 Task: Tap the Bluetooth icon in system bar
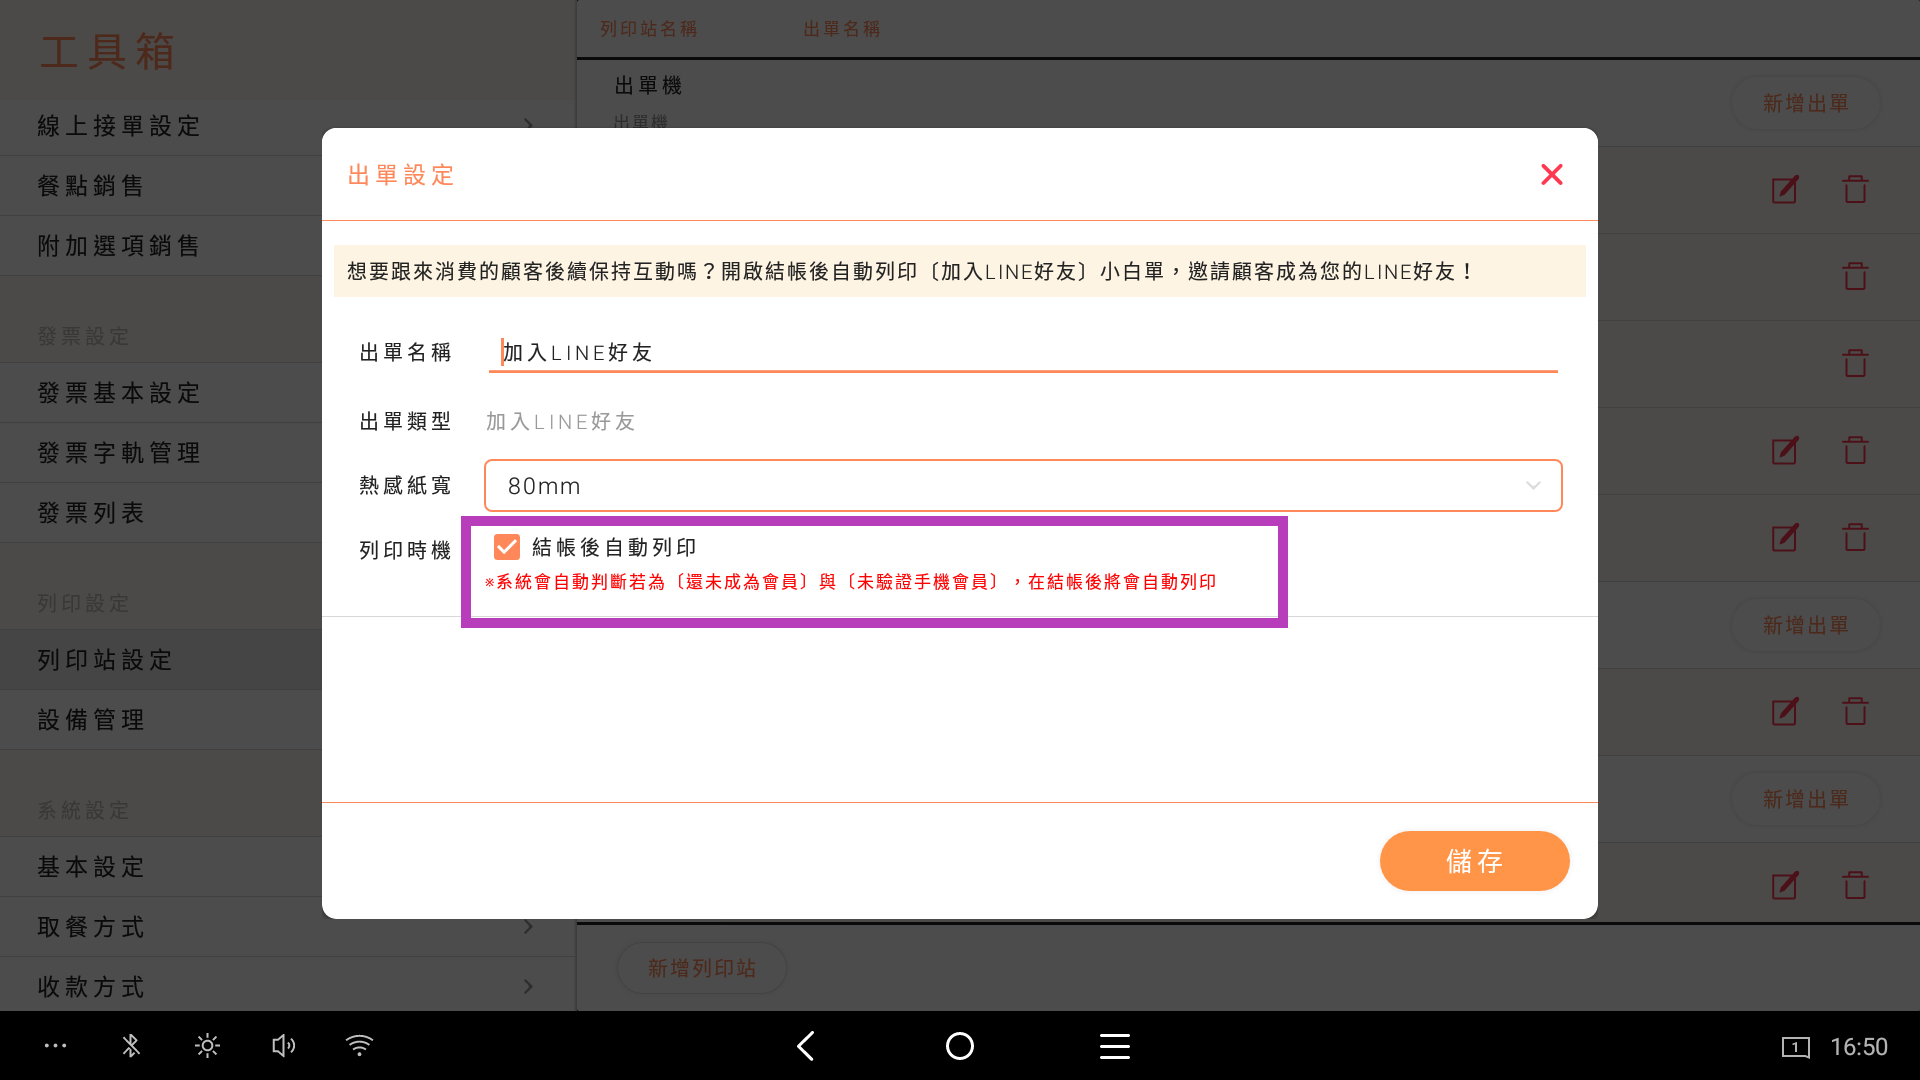pyautogui.click(x=131, y=1046)
